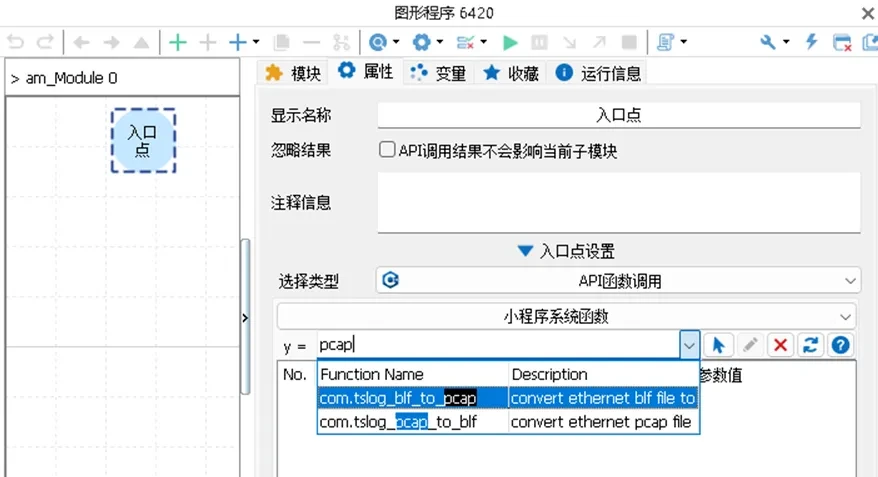Toggle the function name dropdown arrow
This screenshot has height=477, width=878.
click(x=689, y=345)
